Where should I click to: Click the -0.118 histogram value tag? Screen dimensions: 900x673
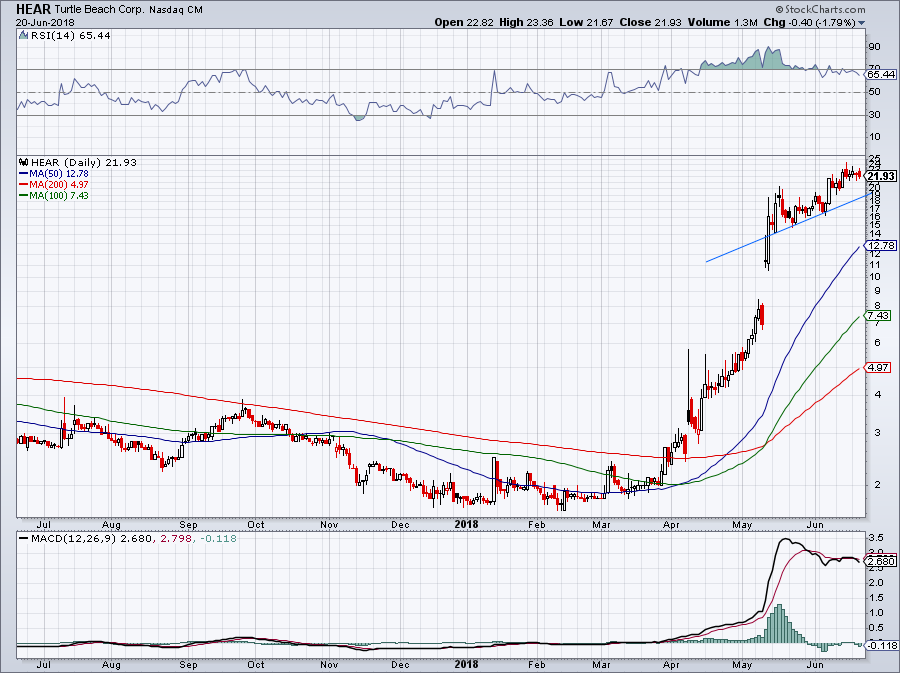pos(878,645)
